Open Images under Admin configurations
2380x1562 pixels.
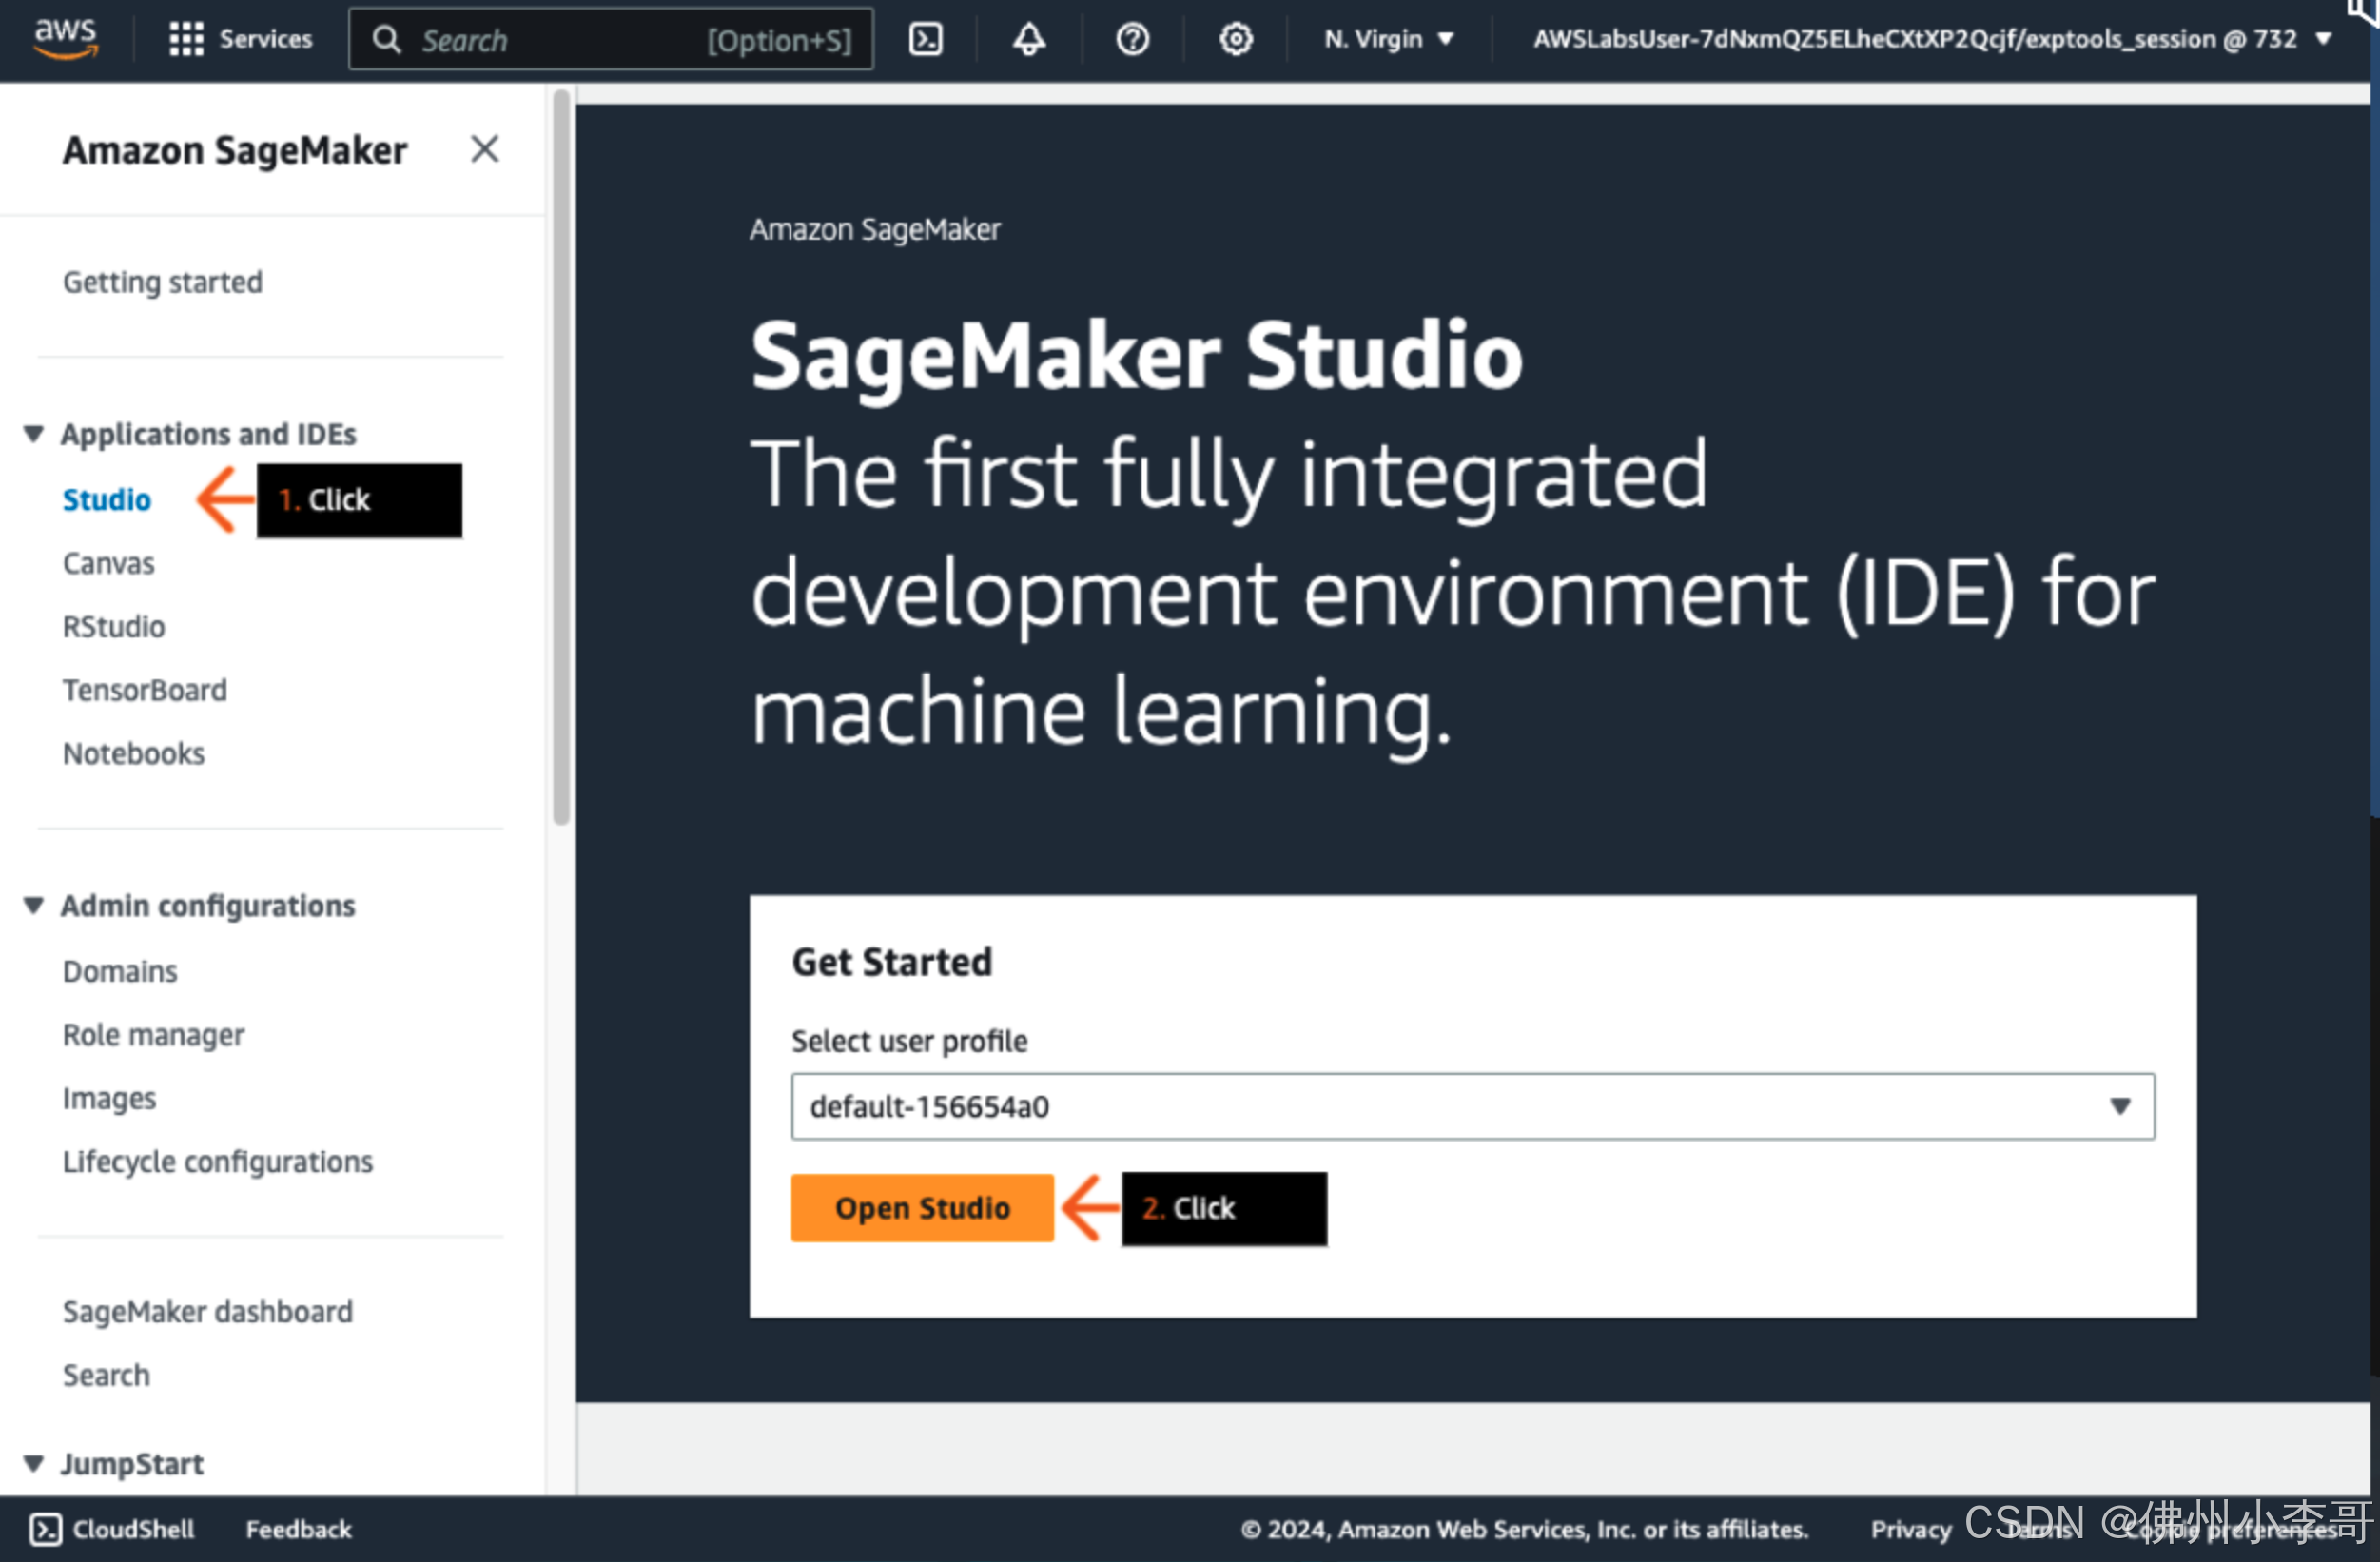(x=109, y=1098)
